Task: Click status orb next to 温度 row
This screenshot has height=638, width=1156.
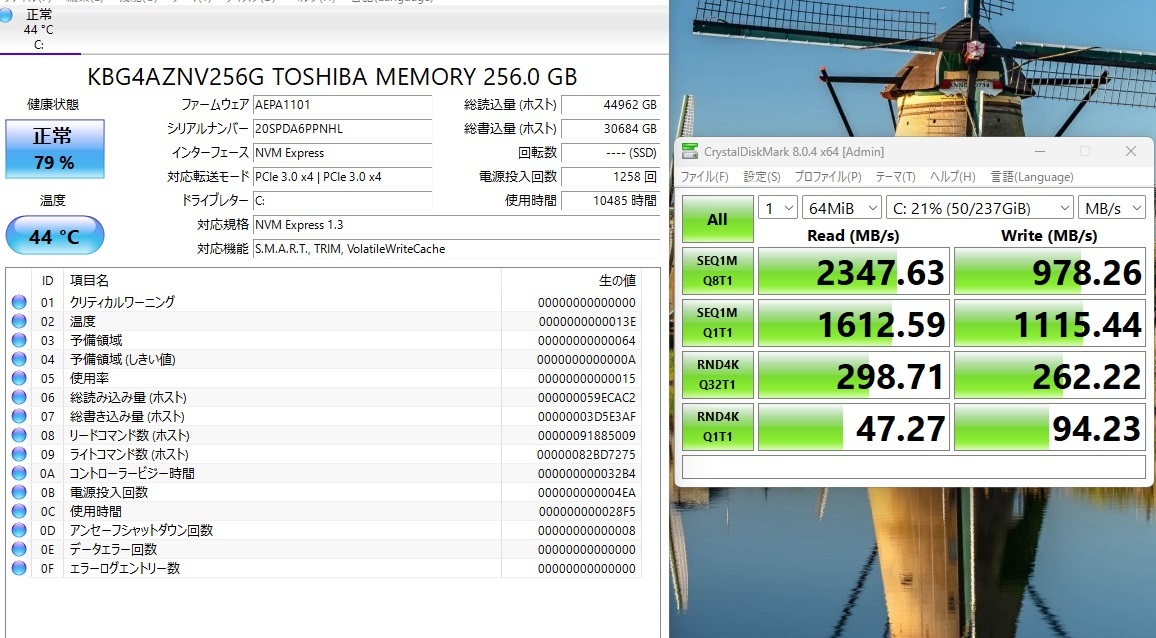Action: pos(19,321)
